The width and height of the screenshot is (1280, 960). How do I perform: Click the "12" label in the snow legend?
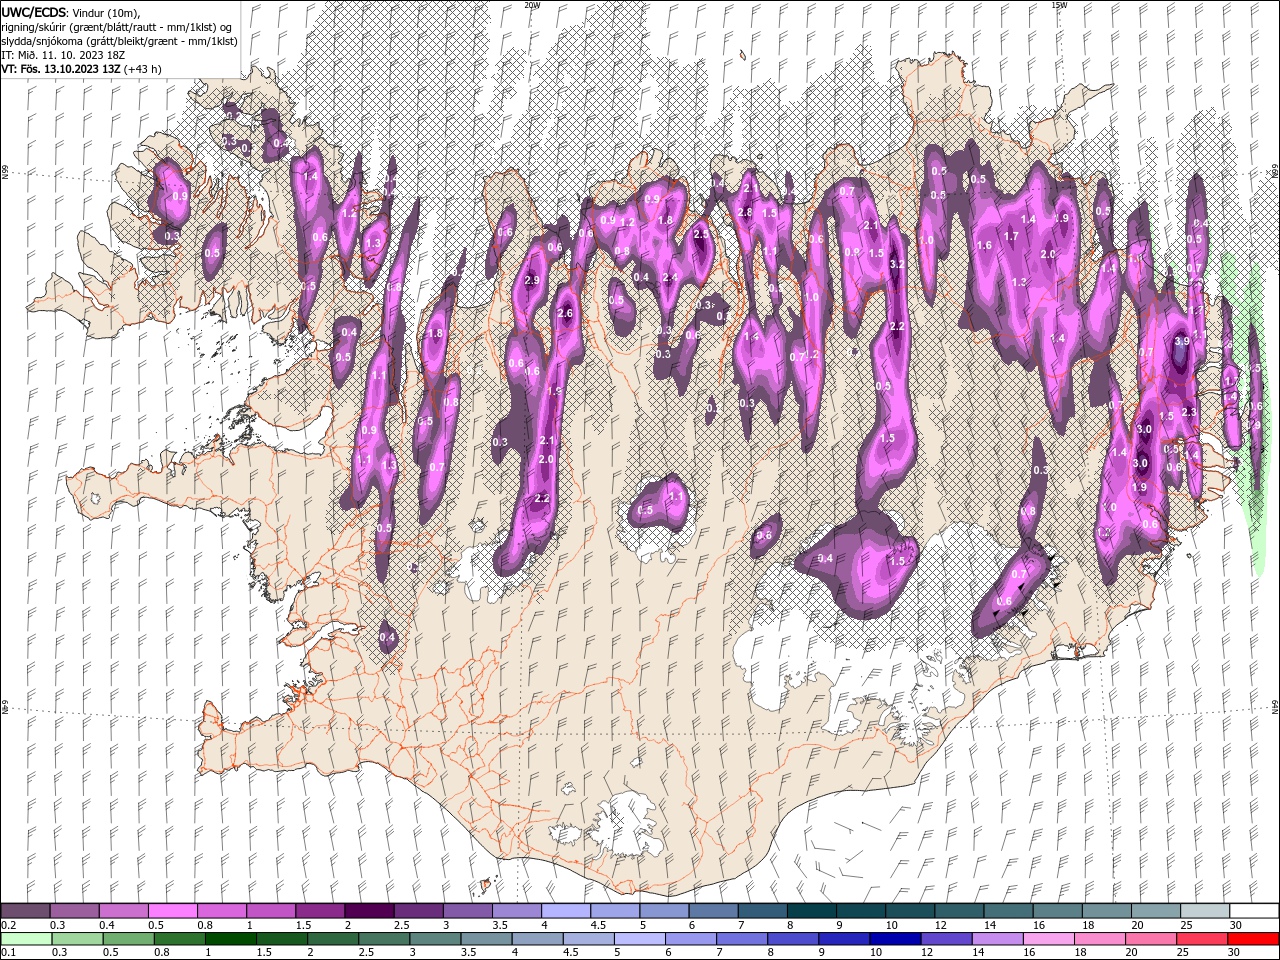[939, 925]
